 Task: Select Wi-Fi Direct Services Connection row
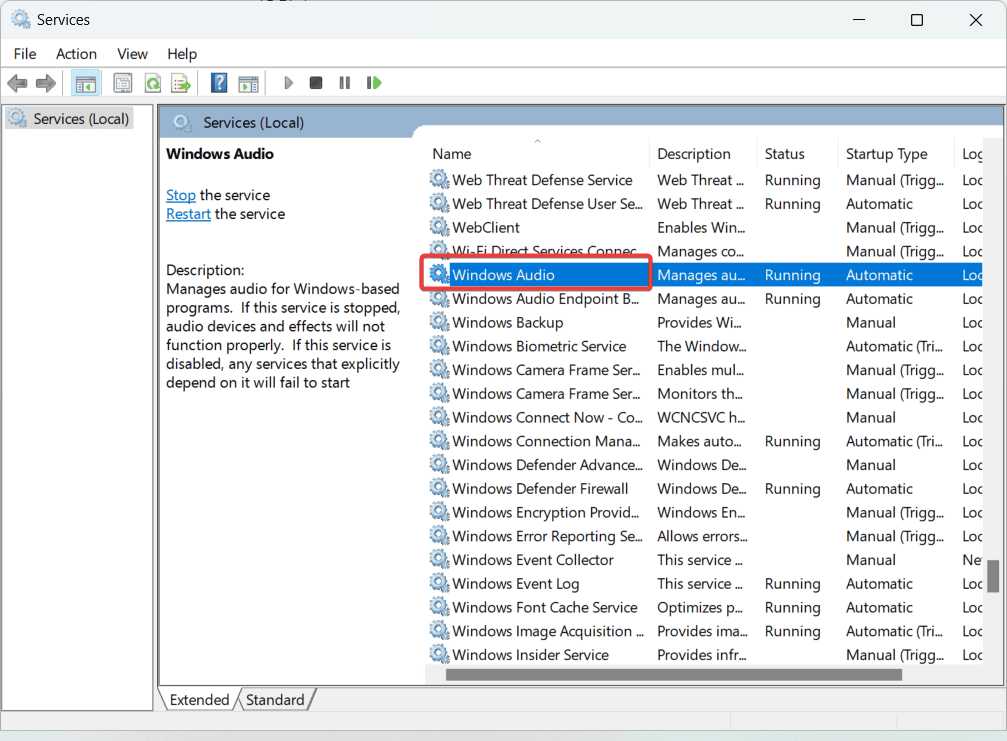tap(705, 251)
